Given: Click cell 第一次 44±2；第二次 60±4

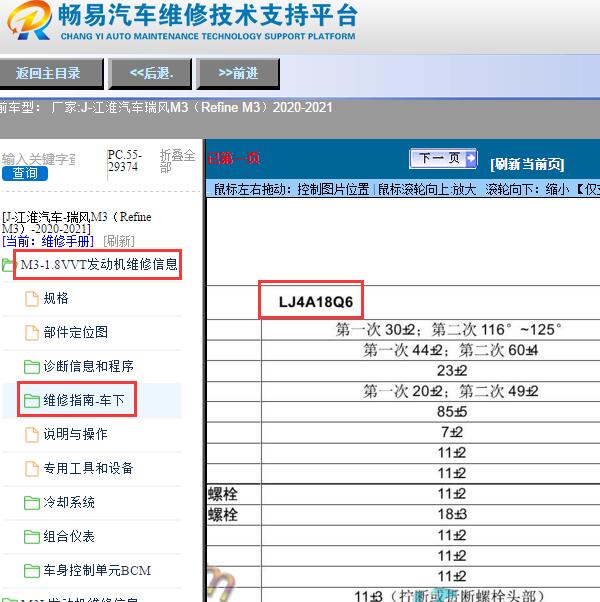Looking at the screenshot, I should [x=450, y=350].
